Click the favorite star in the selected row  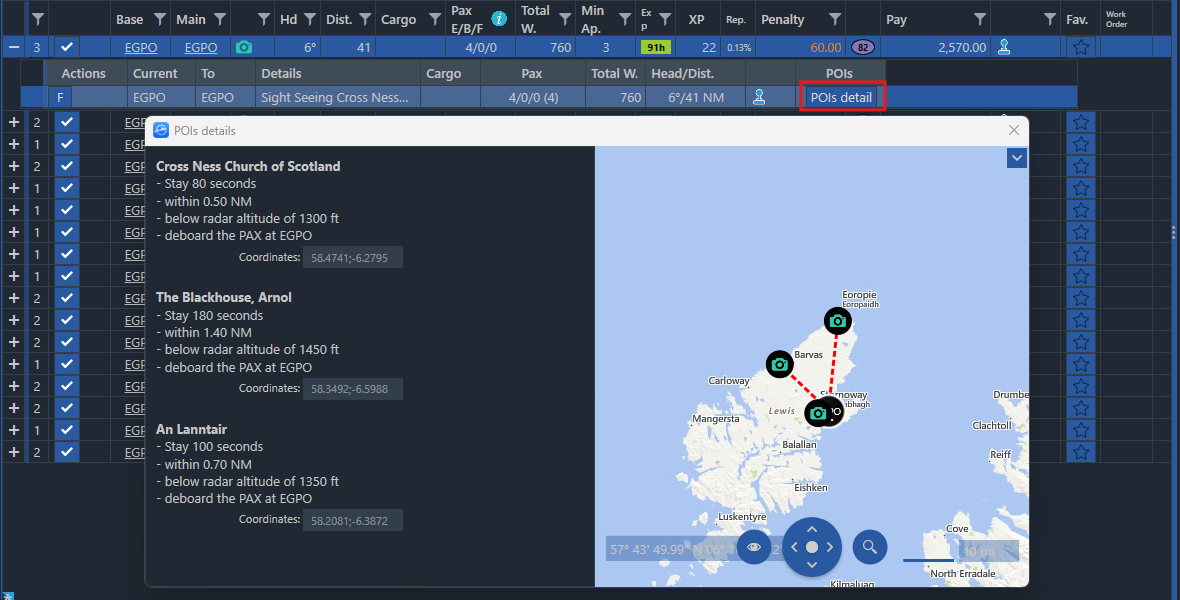click(x=1079, y=47)
